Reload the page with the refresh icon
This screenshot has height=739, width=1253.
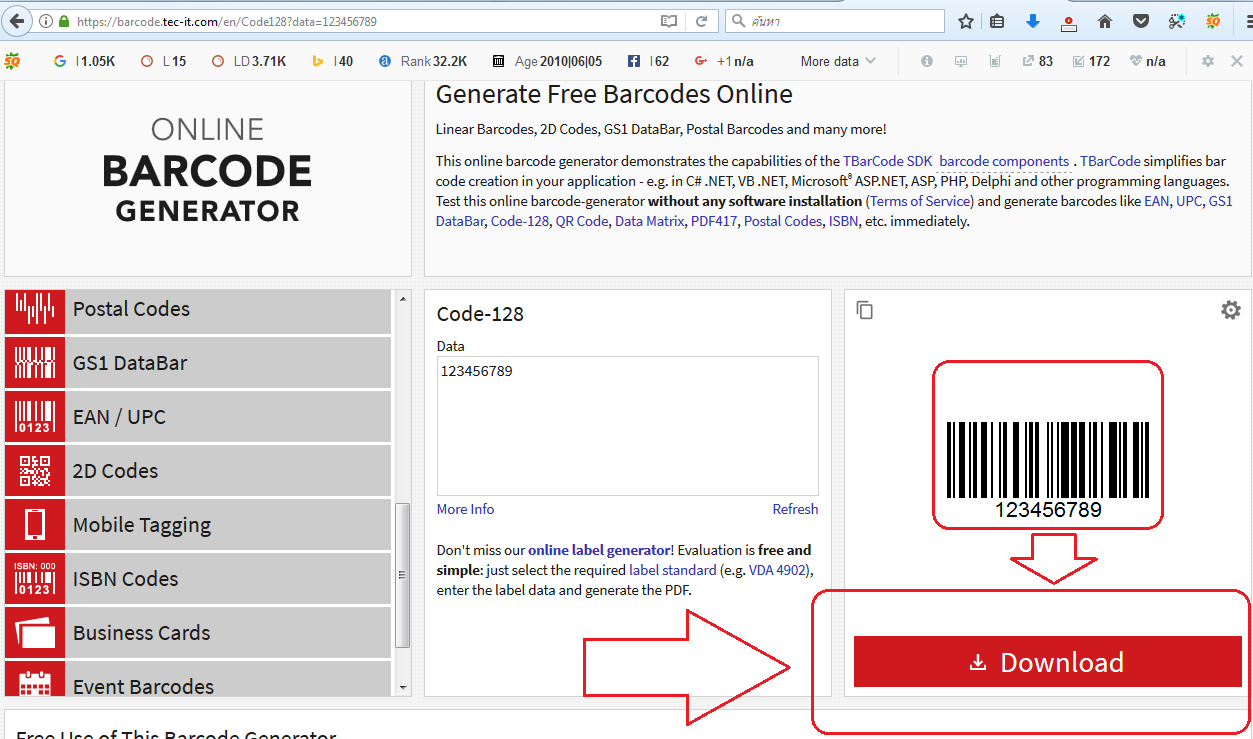(x=702, y=21)
